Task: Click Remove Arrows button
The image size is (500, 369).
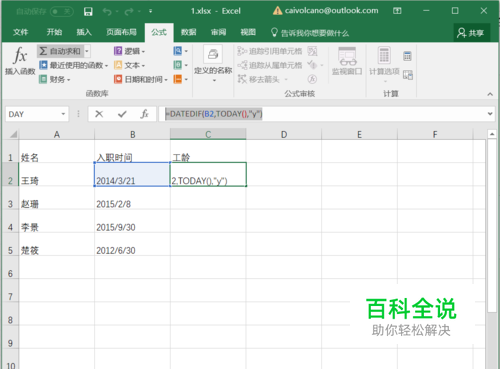Action: point(262,79)
